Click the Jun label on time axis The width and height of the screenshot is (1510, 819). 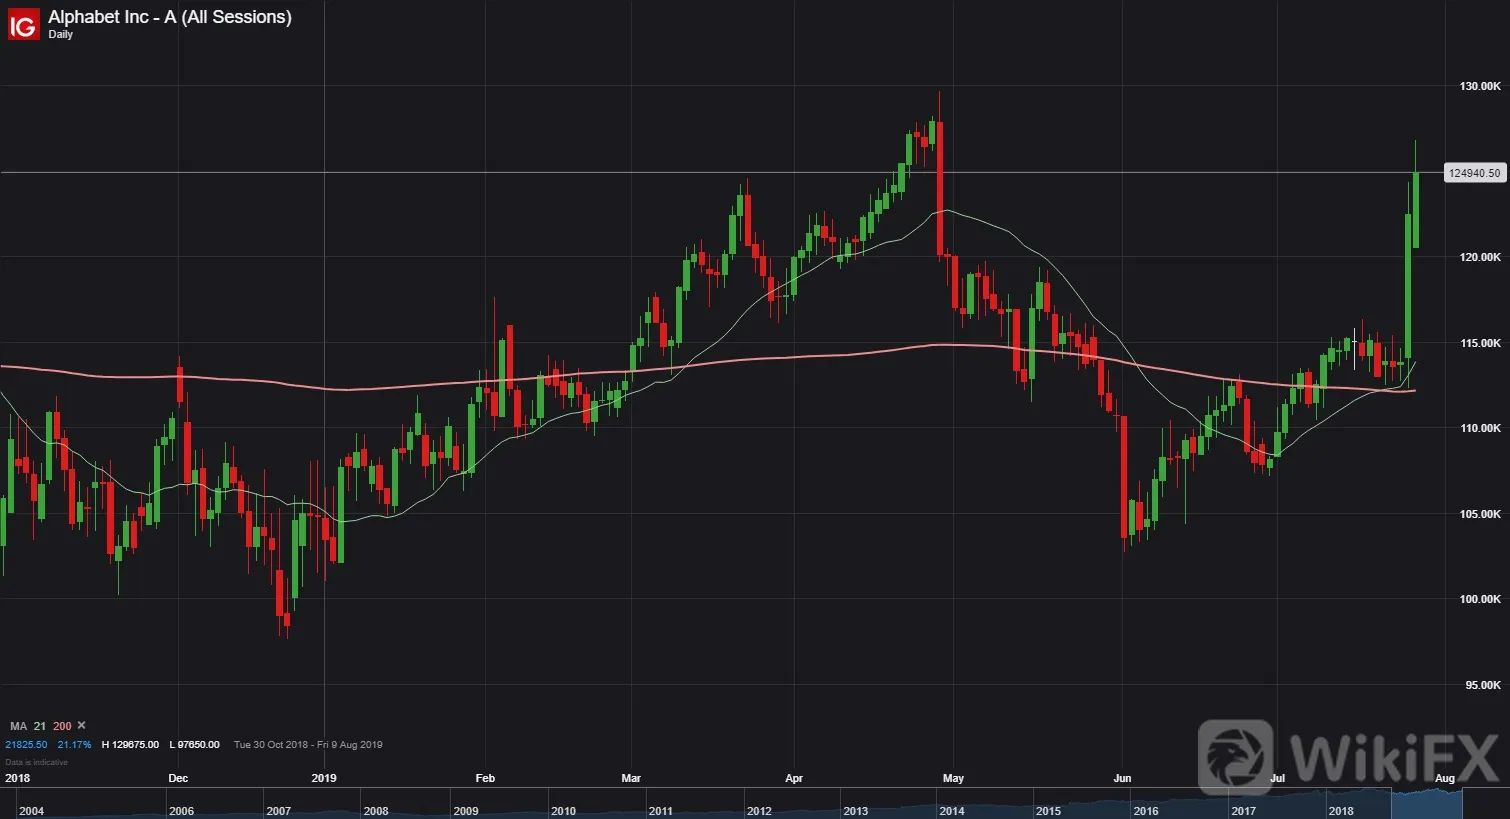point(1122,778)
